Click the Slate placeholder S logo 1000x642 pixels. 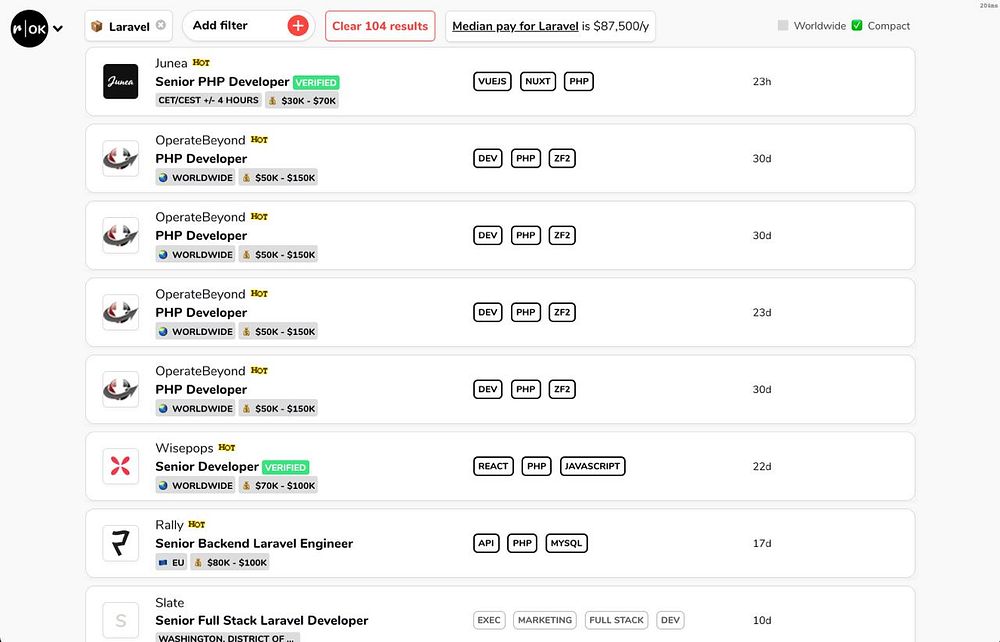click(121, 620)
